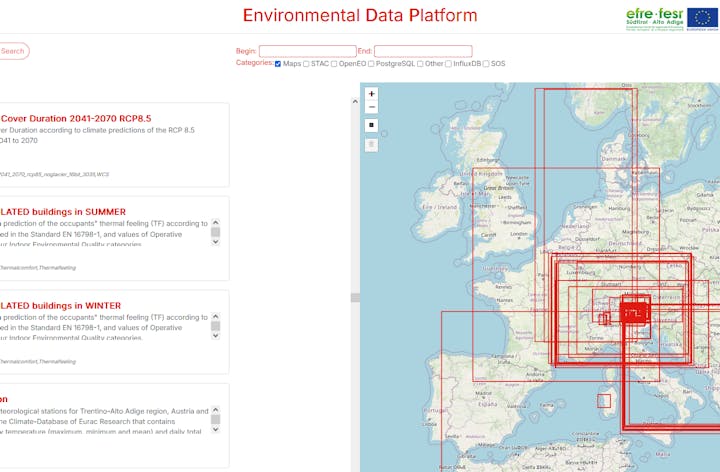The height and width of the screenshot is (472, 720).
Task: Click down arrow in SUMMER card description
Action: pos(215,242)
